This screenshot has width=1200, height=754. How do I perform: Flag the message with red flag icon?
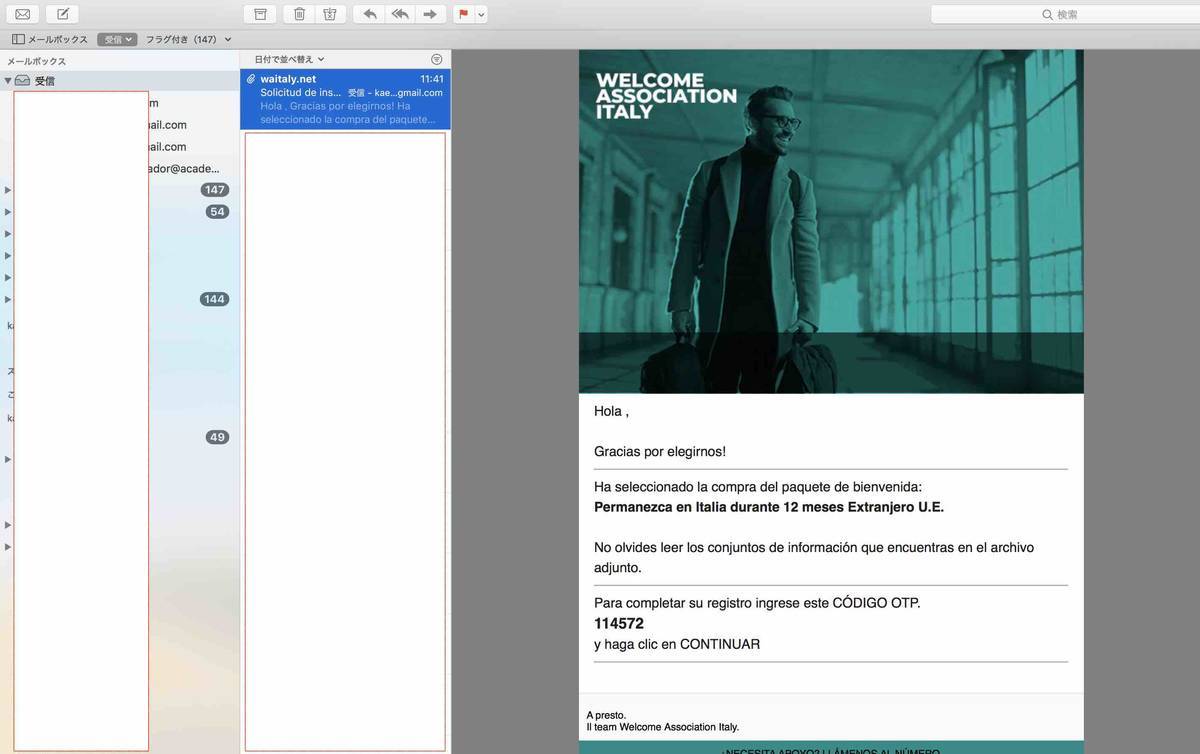click(463, 14)
